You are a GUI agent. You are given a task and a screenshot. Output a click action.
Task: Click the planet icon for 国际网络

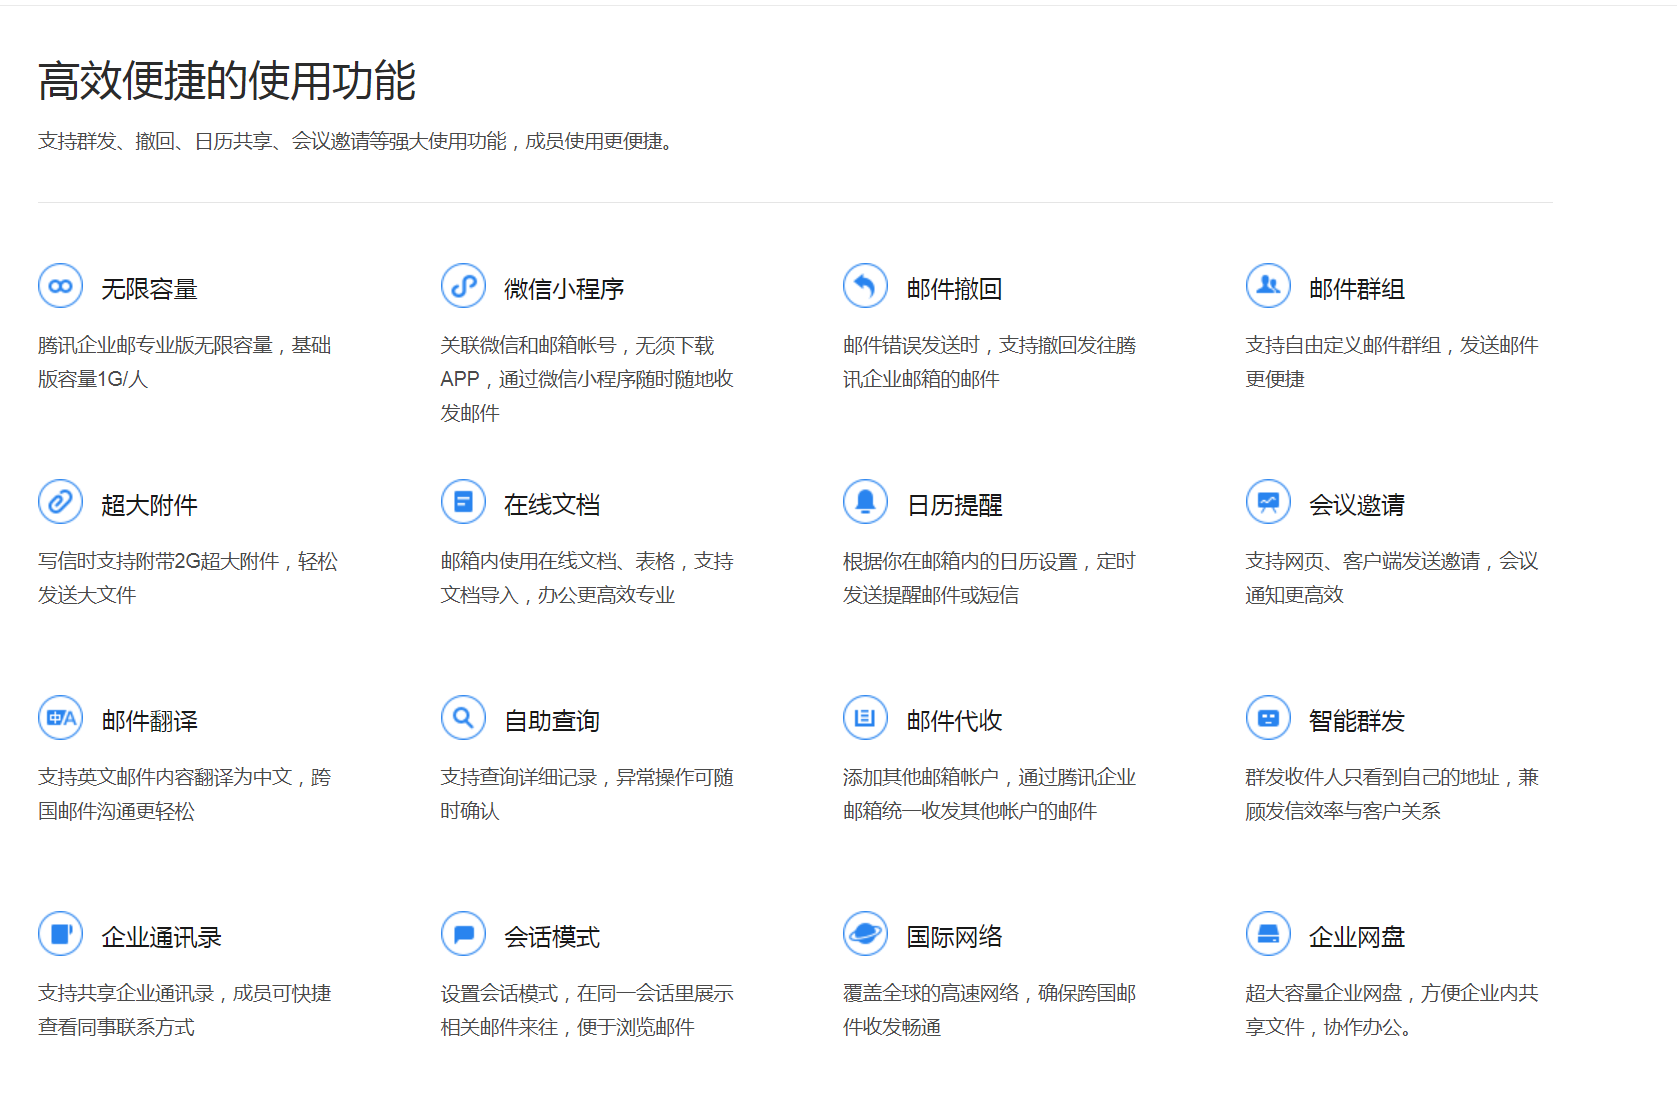pyautogui.click(x=865, y=934)
